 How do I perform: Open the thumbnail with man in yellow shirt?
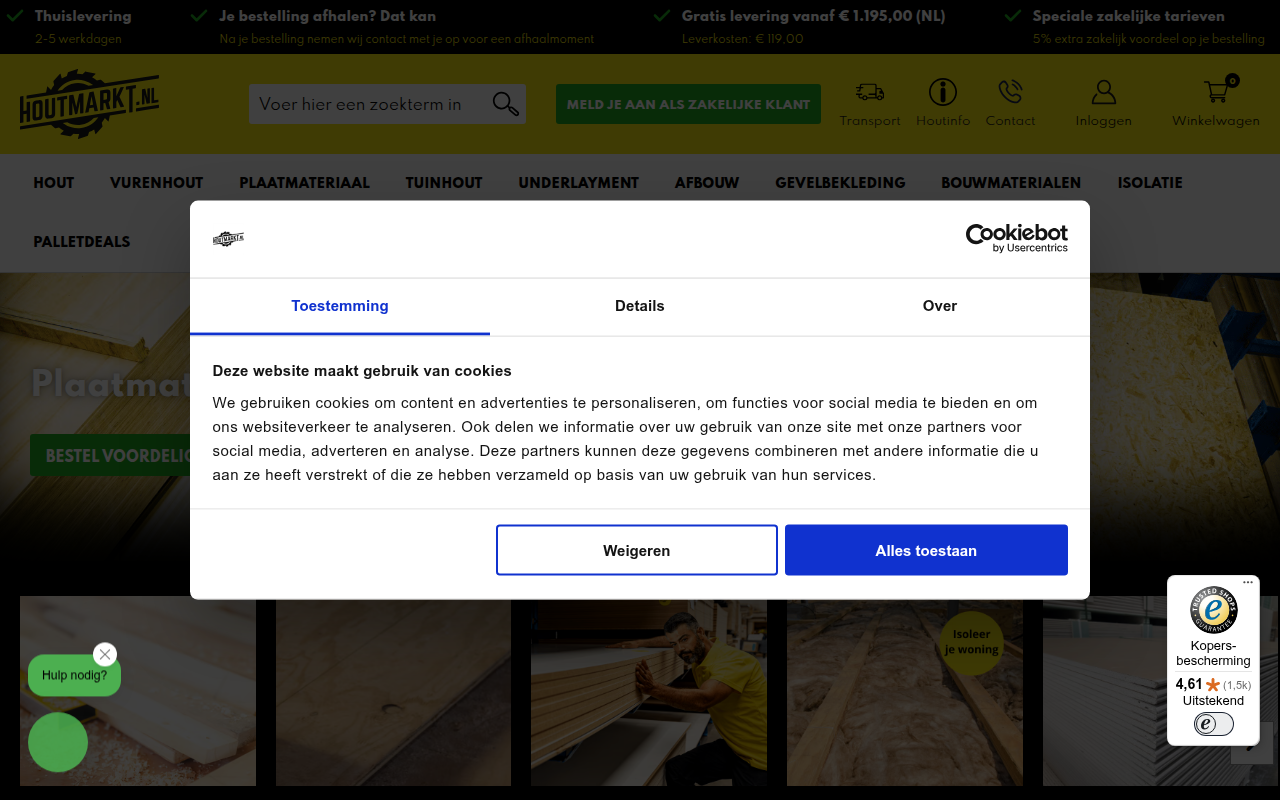point(649,691)
